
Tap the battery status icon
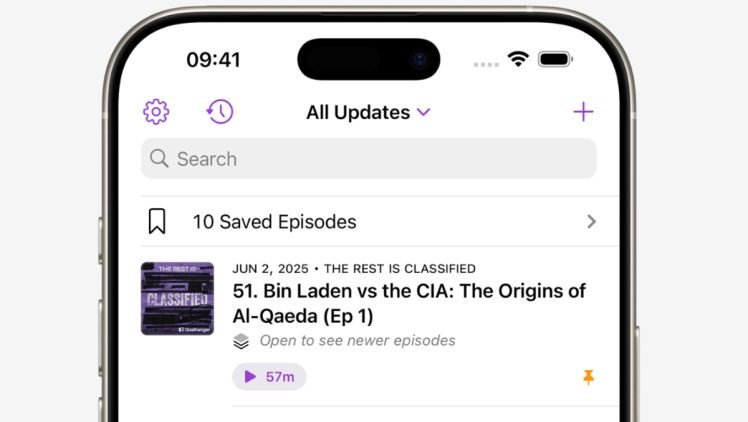click(555, 59)
